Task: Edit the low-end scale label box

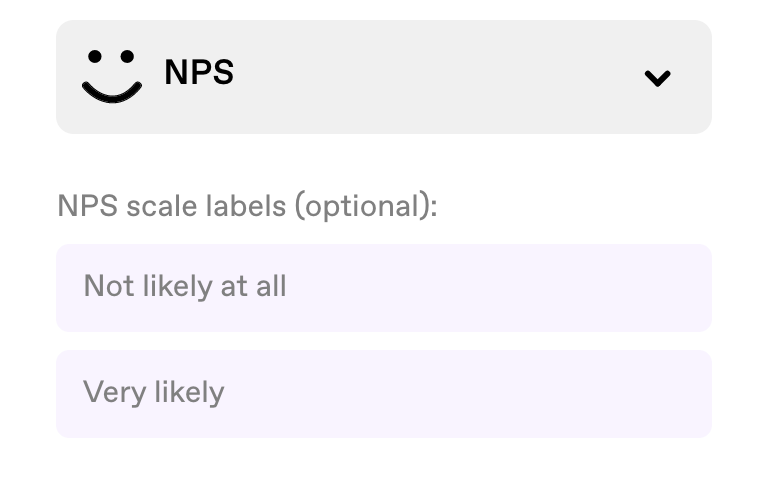Action: pyautogui.click(x=384, y=288)
